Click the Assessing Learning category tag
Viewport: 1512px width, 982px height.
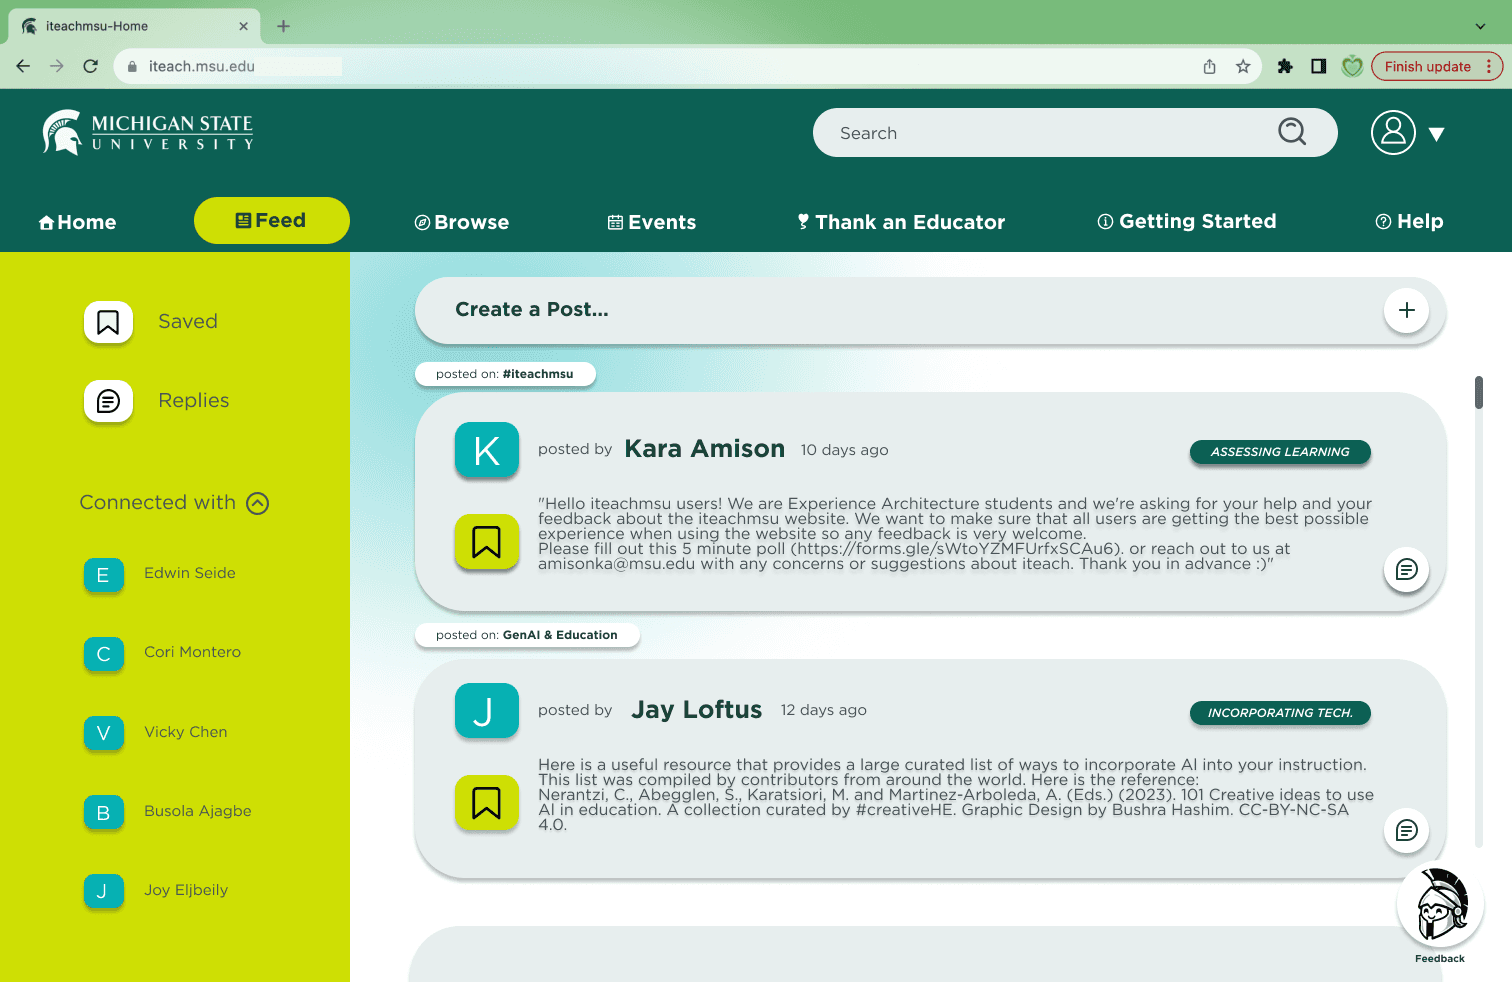tap(1280, 452)
